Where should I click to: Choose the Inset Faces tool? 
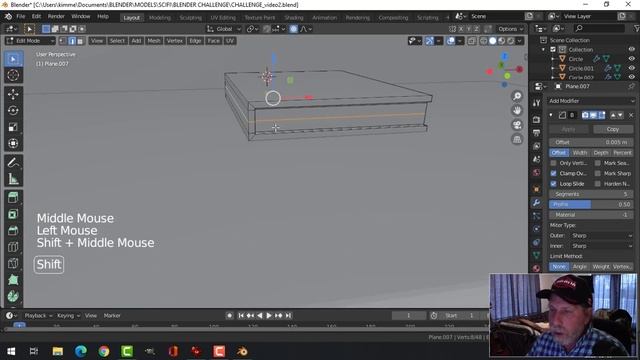click(x=13, y=214)
